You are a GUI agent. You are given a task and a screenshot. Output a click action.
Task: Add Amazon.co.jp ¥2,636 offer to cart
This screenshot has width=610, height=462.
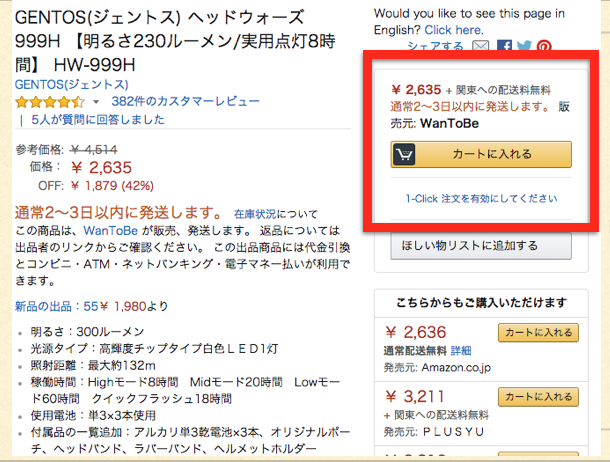[538, 332]
